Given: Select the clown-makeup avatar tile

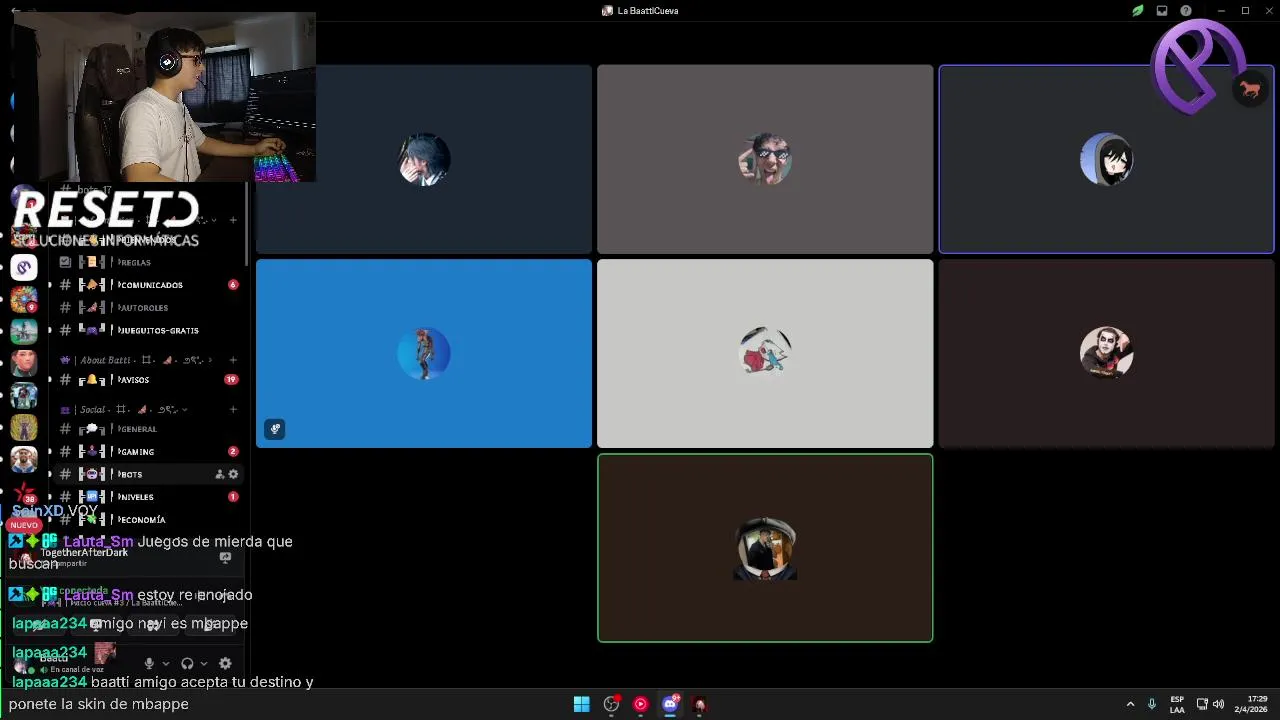Looking at the screenshot, I should [x=1106, y=353].
